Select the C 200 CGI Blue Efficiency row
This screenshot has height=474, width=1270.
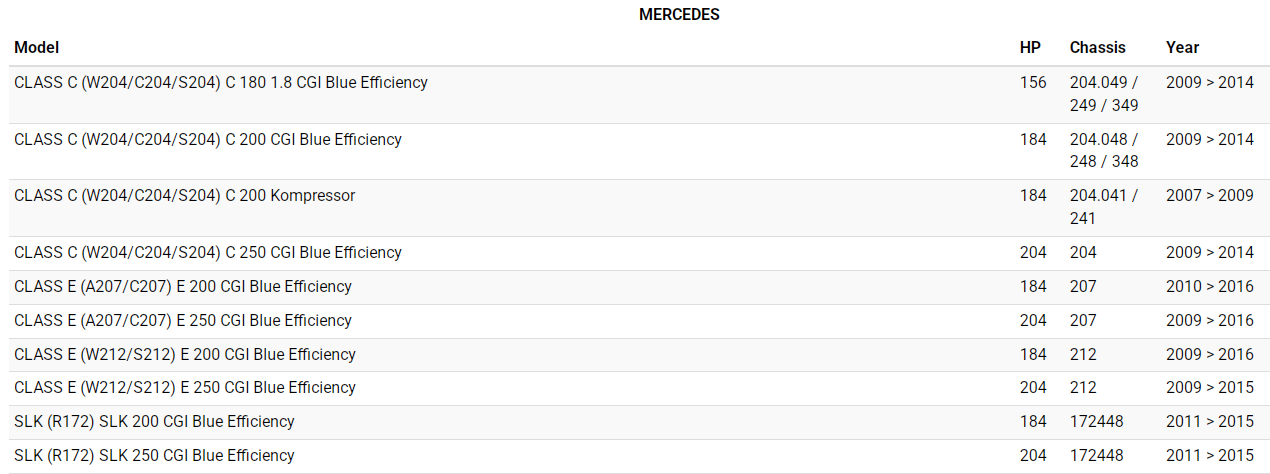click(208, 140)
